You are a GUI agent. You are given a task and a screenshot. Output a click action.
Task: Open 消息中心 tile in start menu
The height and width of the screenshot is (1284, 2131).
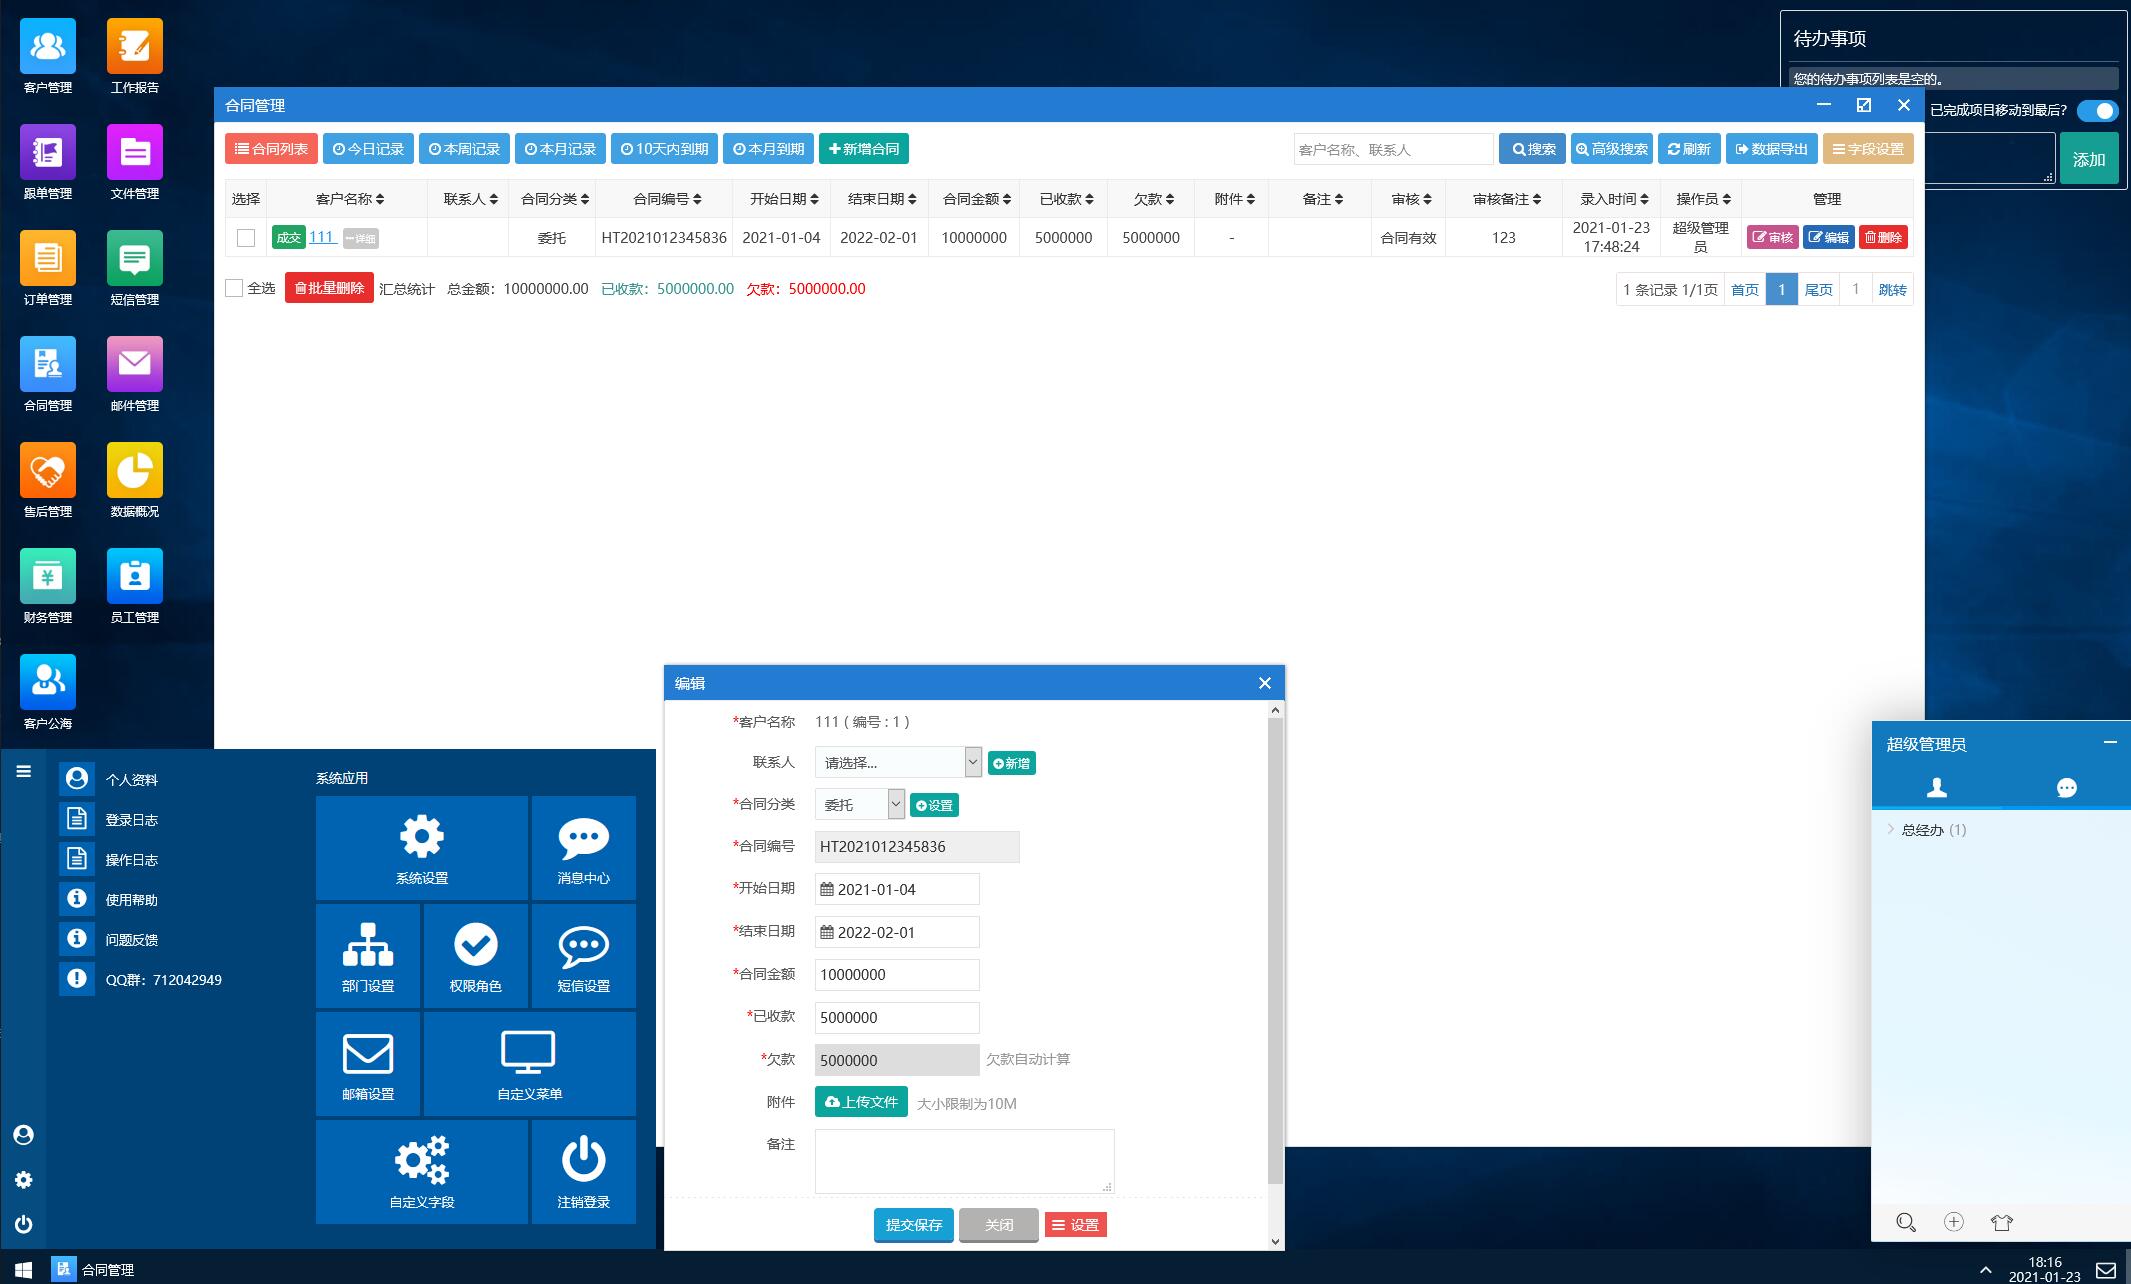point(584,848)
